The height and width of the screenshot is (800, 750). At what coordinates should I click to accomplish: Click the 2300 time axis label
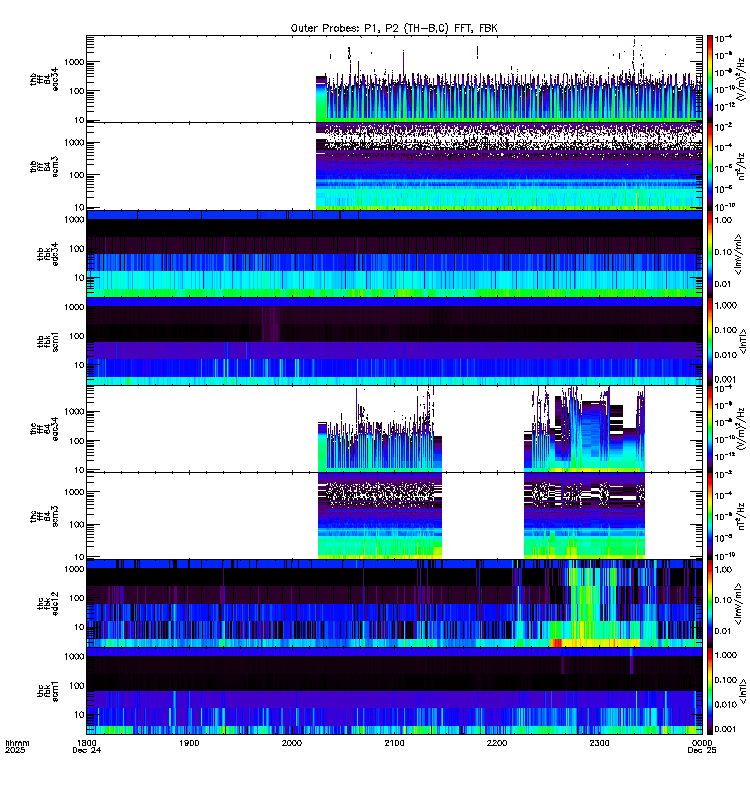599,743
